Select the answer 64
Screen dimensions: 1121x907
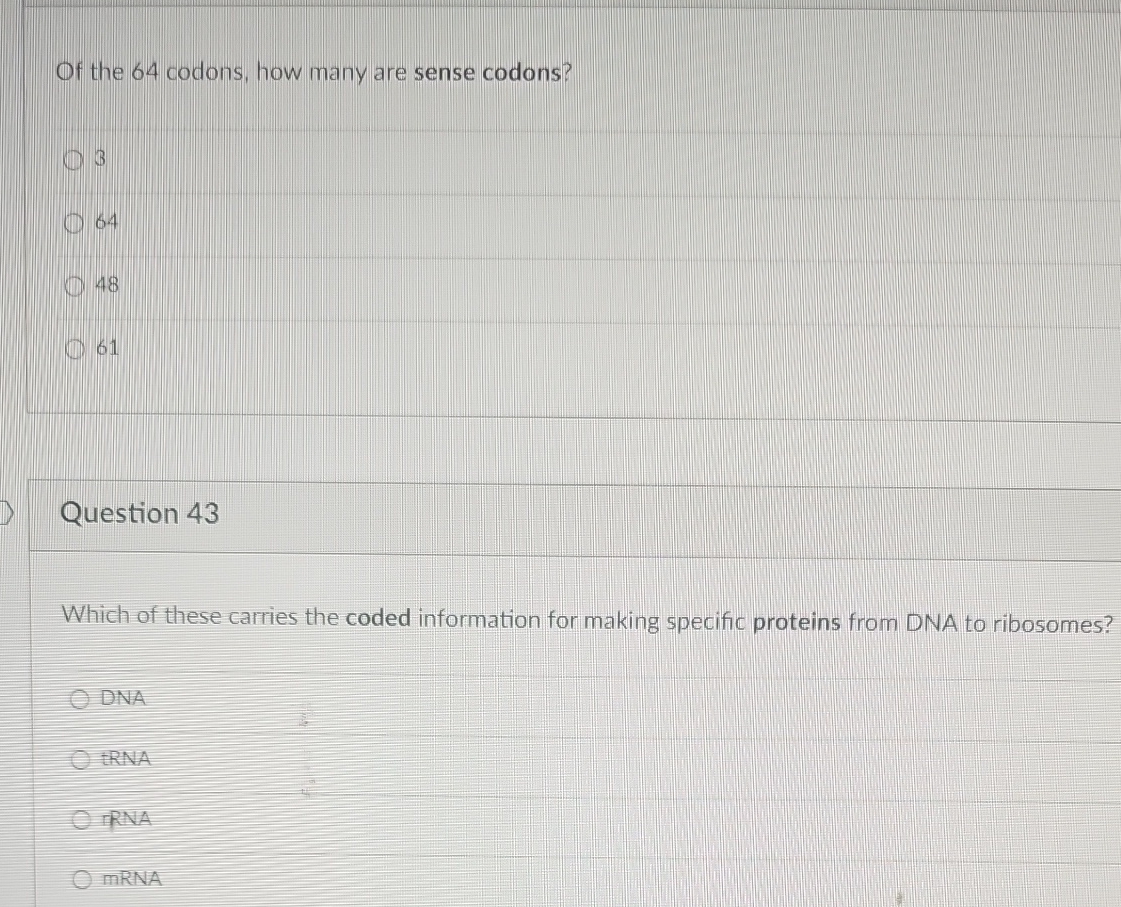point(72,222)
